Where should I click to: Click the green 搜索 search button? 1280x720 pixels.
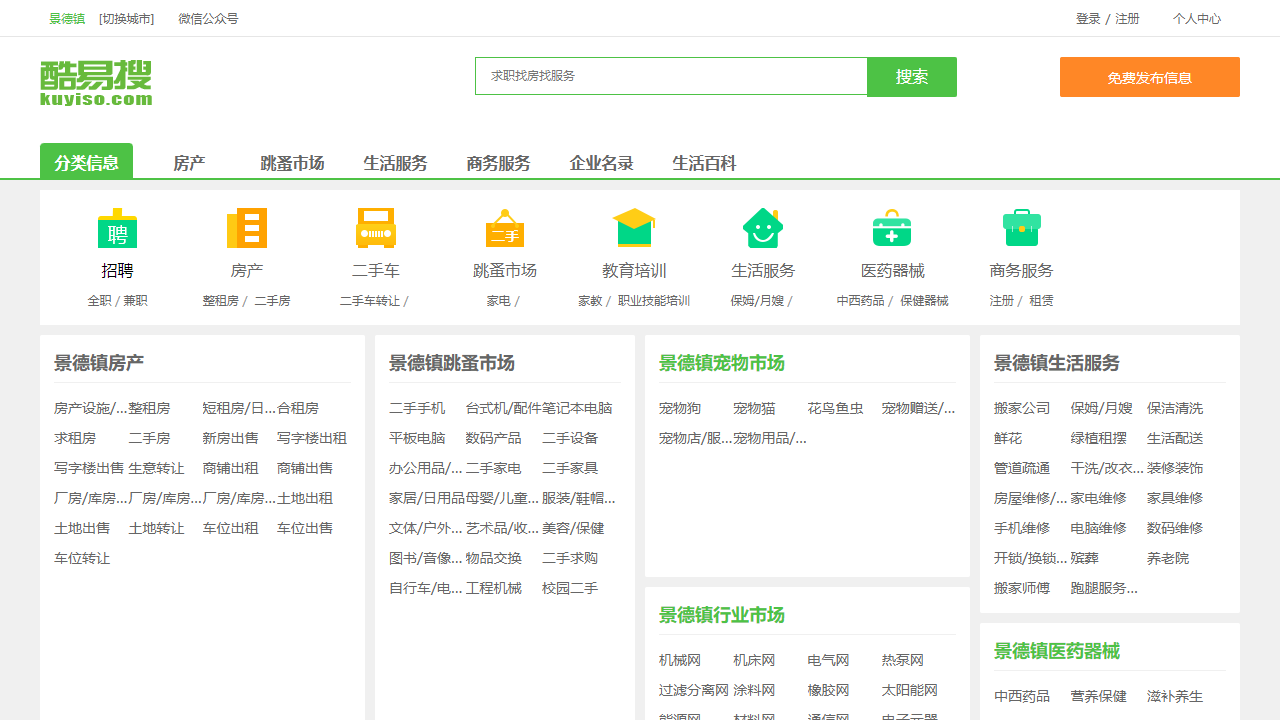click(x=911, y=76)
